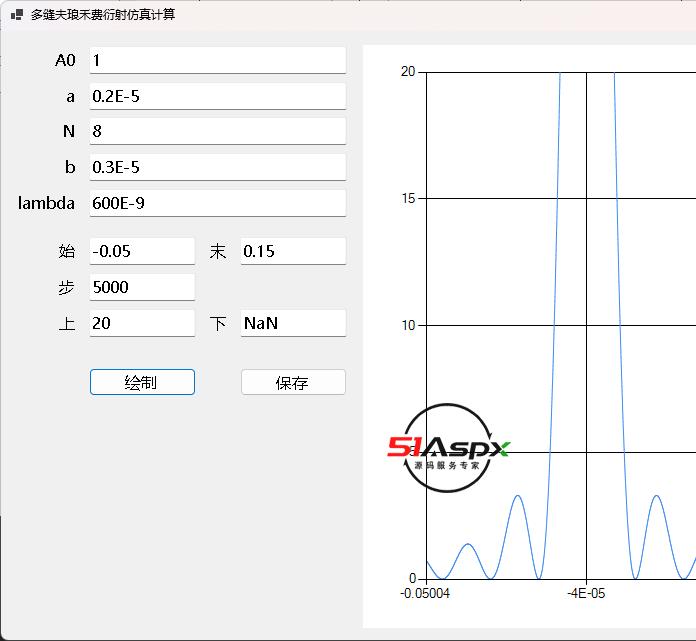Click the x-axis label -4E-05
This screenshot has height=641, width=696.
(586, 594)
